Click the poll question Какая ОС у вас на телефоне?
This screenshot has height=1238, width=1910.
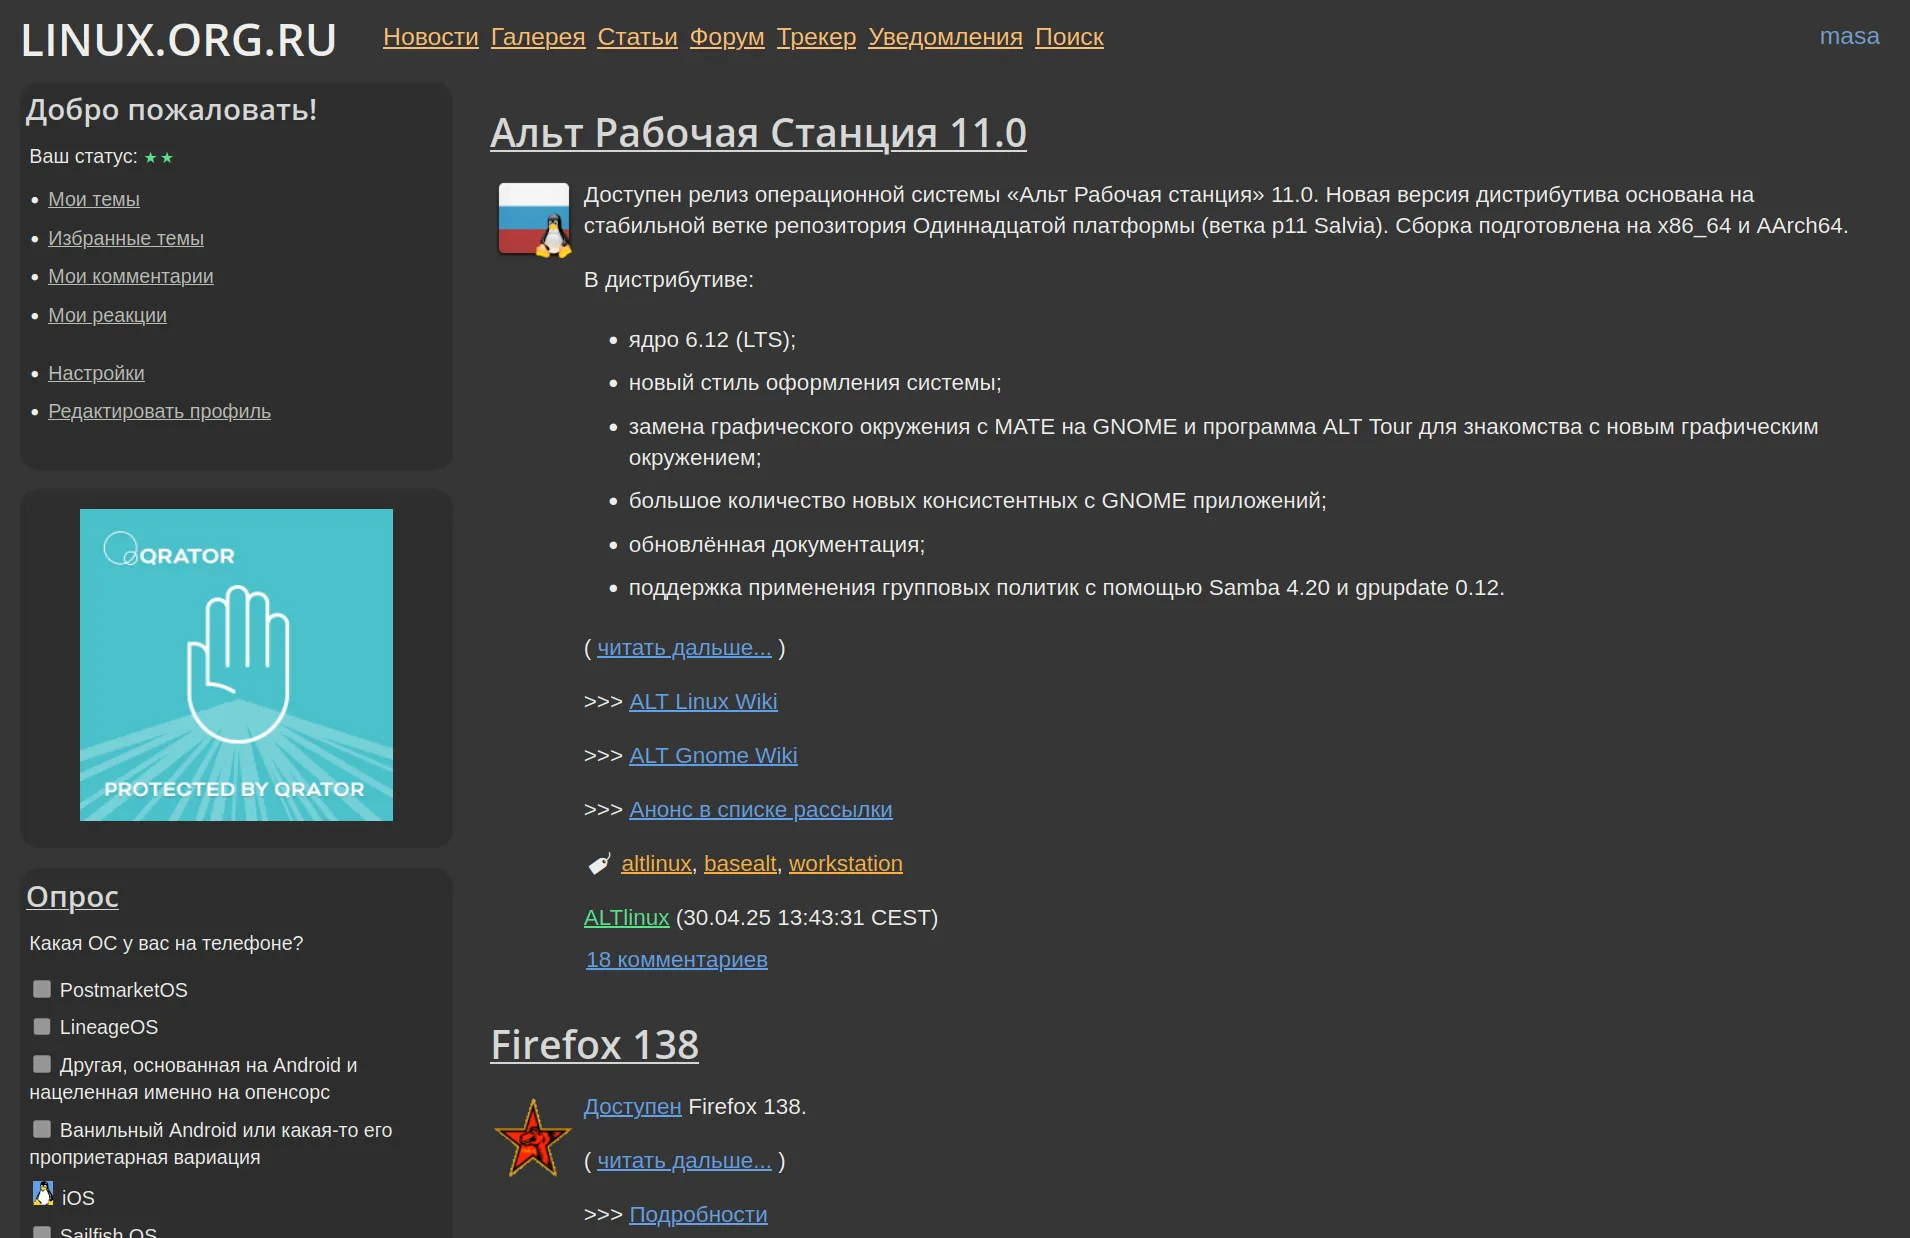tap(166, 943)
